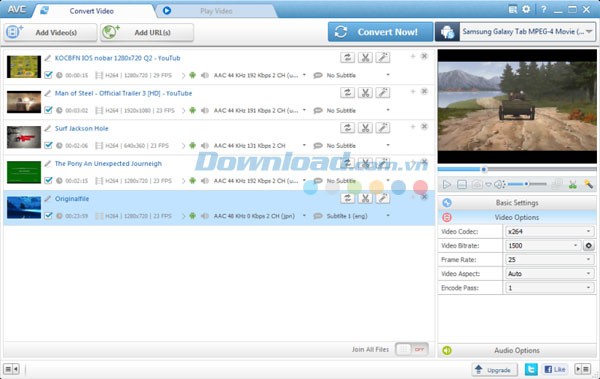Click the pencil icon beside Originalfile
Viewport: 600px width, 379px height.
[47, 199]
